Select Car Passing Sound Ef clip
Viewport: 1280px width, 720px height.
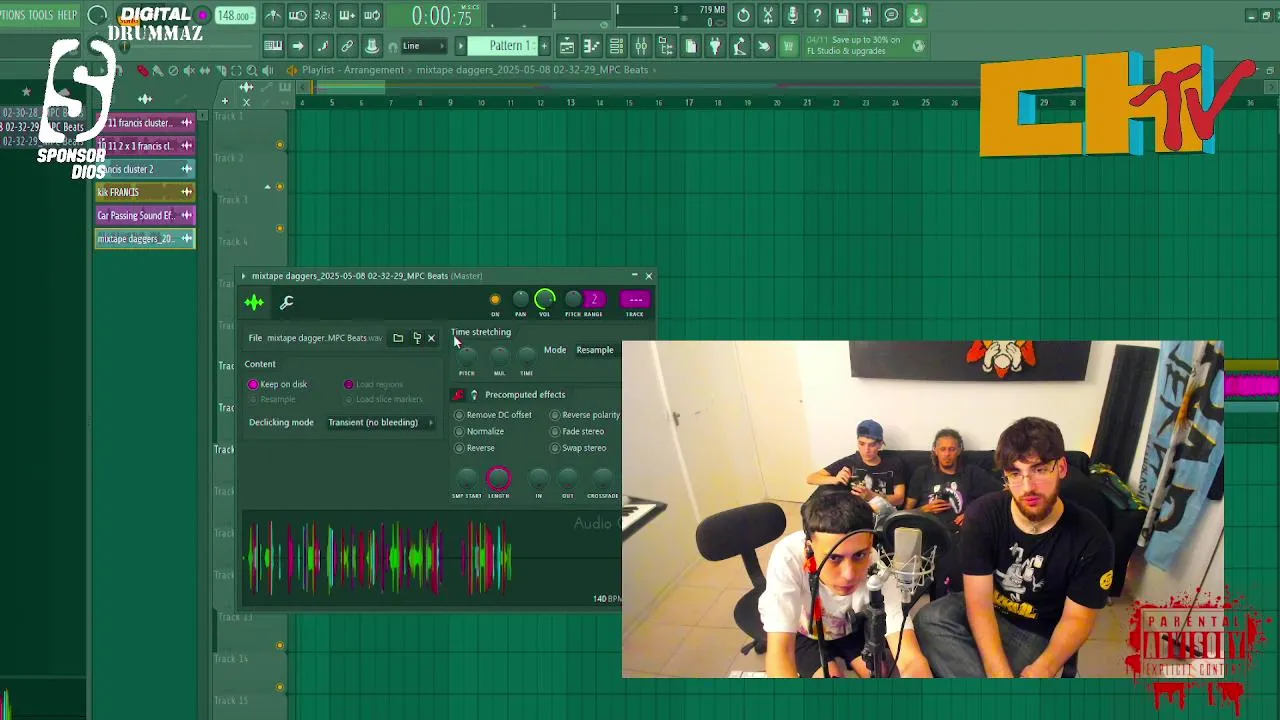pos(145,215)
